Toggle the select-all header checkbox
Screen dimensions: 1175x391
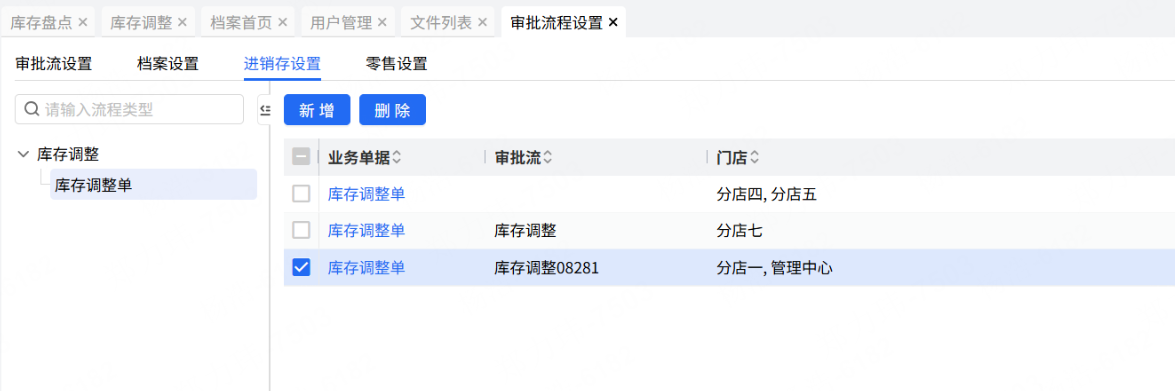(x=300, y=157)
